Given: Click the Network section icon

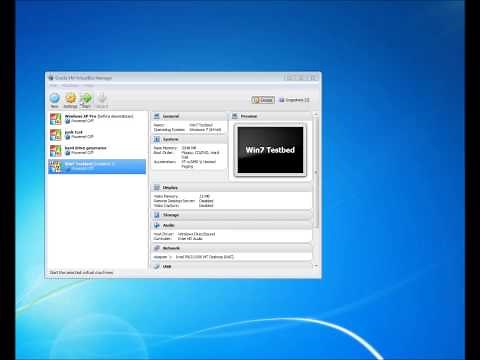Looking at the screenshot, I should pyautogui.click(x=157, y=248).
